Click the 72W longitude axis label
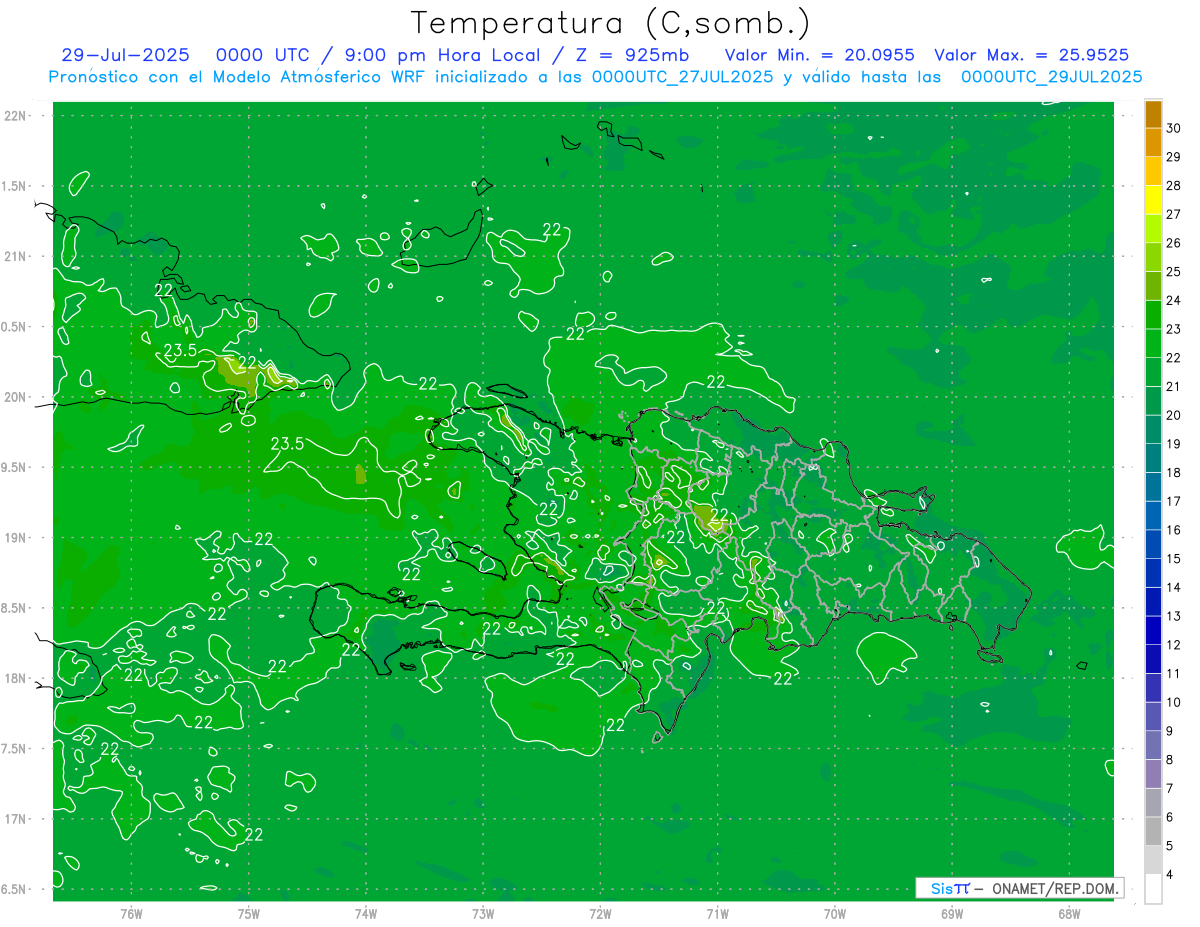Screen dimensions: 1200x927 [600, 913]
